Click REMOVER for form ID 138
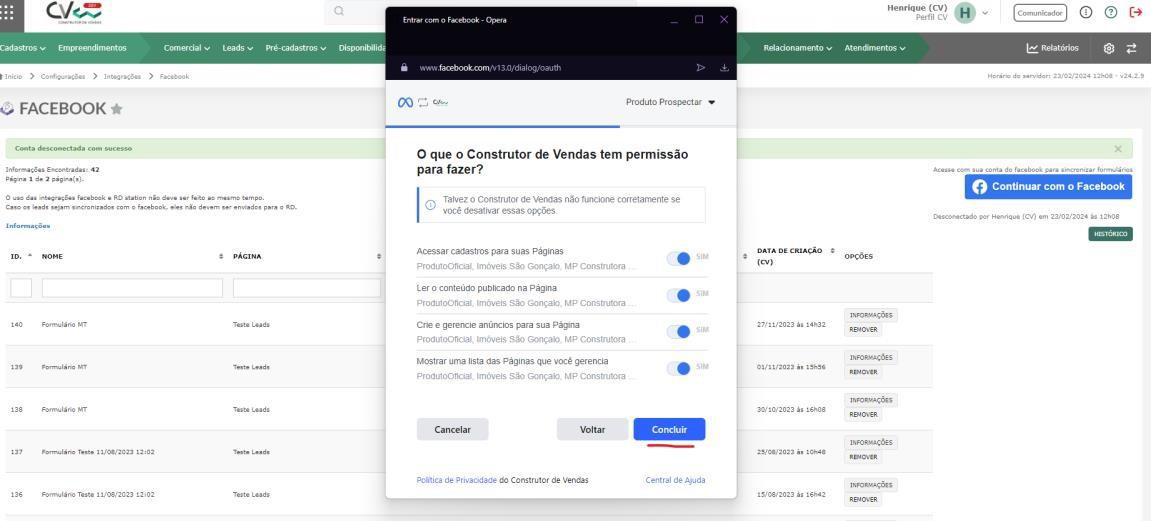The width and height of the screenshot is (1151, 521). pyautogui.click(x=863, y=415)
